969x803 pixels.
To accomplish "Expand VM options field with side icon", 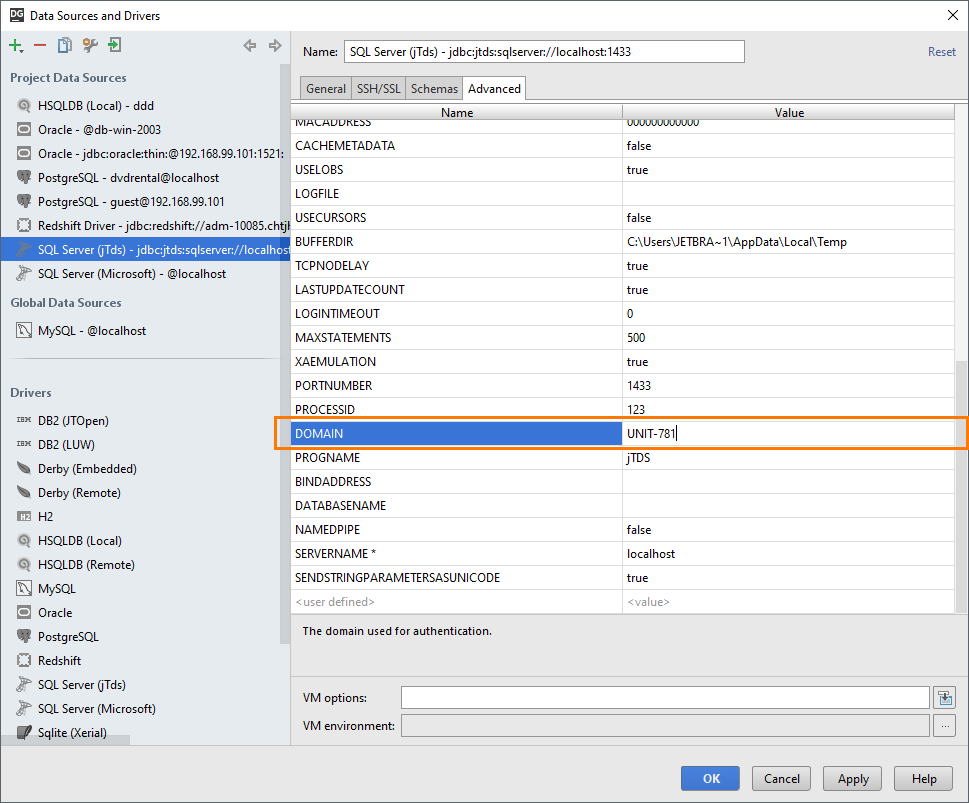I will click(x=943, y=697).
